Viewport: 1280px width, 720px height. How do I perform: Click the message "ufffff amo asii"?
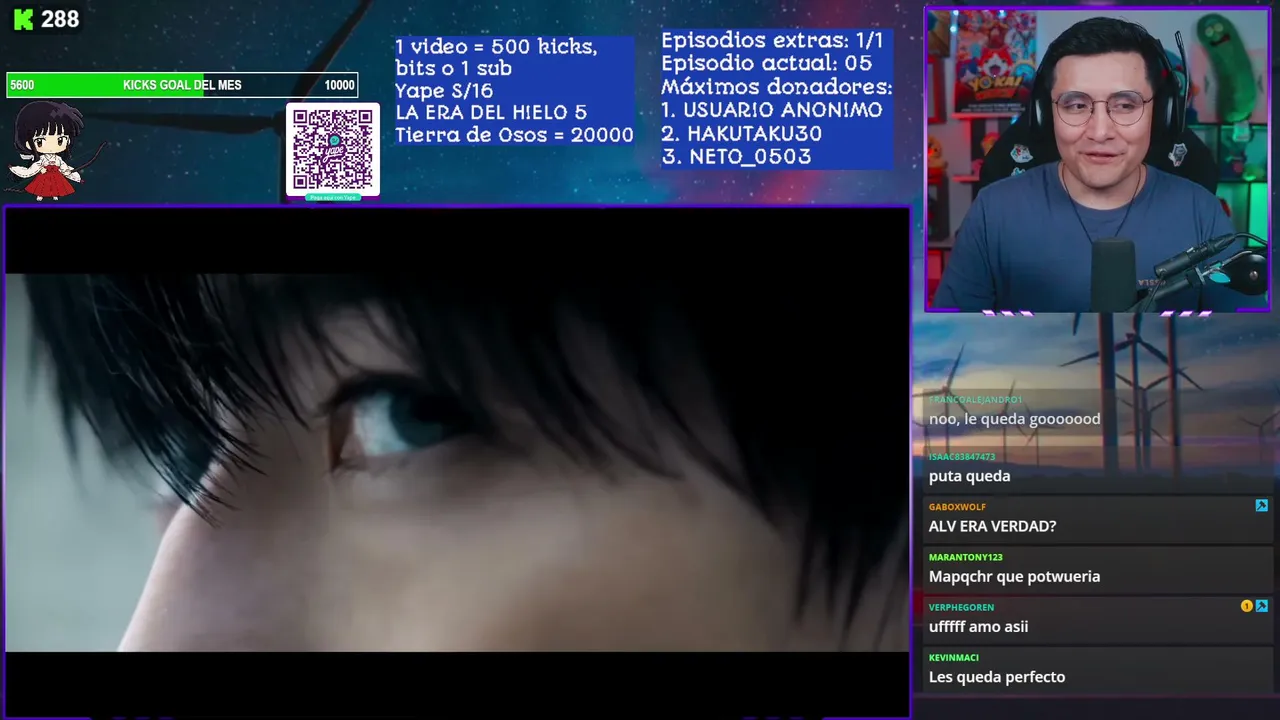[x=978, y=626]
